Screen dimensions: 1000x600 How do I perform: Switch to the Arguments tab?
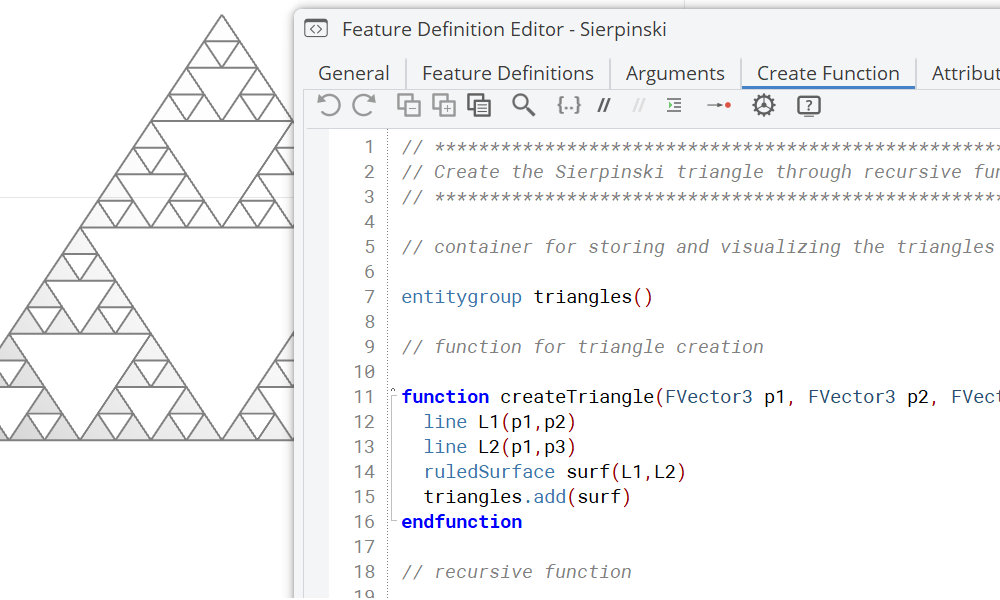(x=675, y=73)
